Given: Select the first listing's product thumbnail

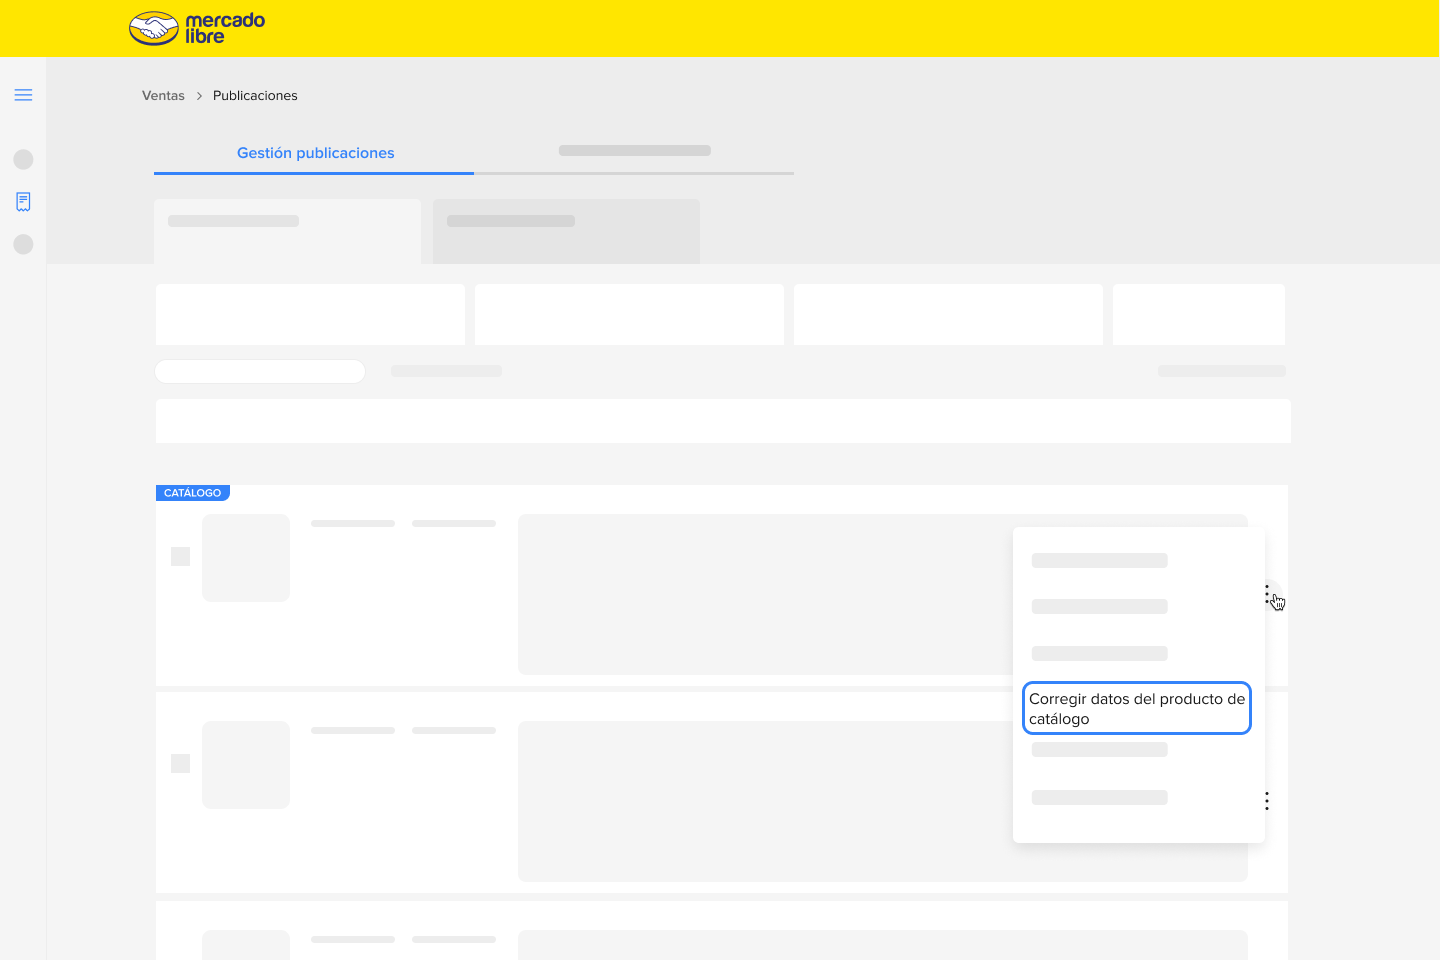Looking at the screenshot, I should [x=246, y=558].
